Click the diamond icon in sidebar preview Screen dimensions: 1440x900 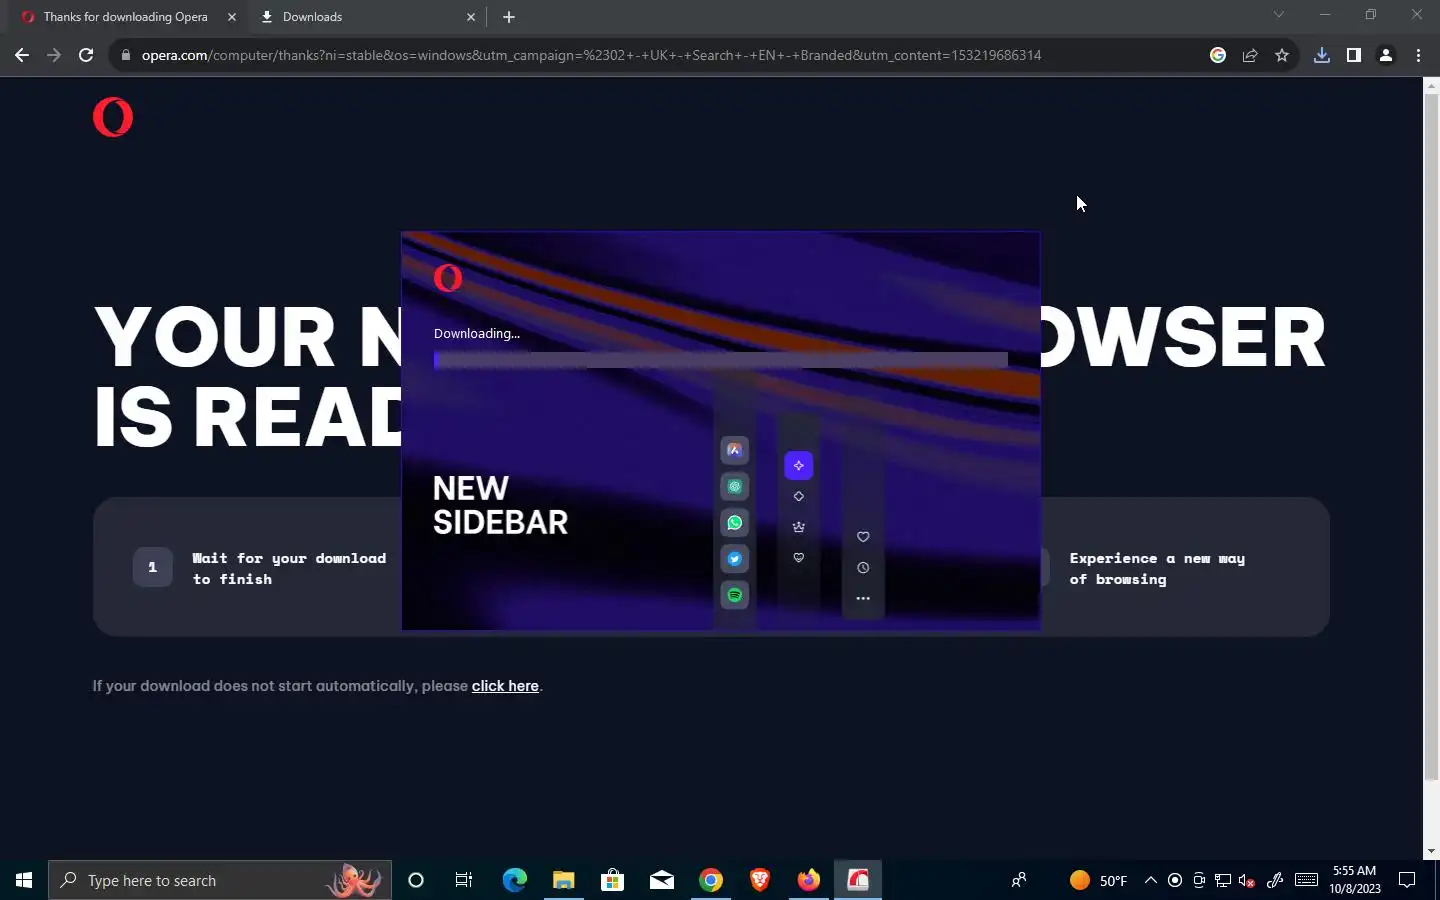tap(798, 496)
